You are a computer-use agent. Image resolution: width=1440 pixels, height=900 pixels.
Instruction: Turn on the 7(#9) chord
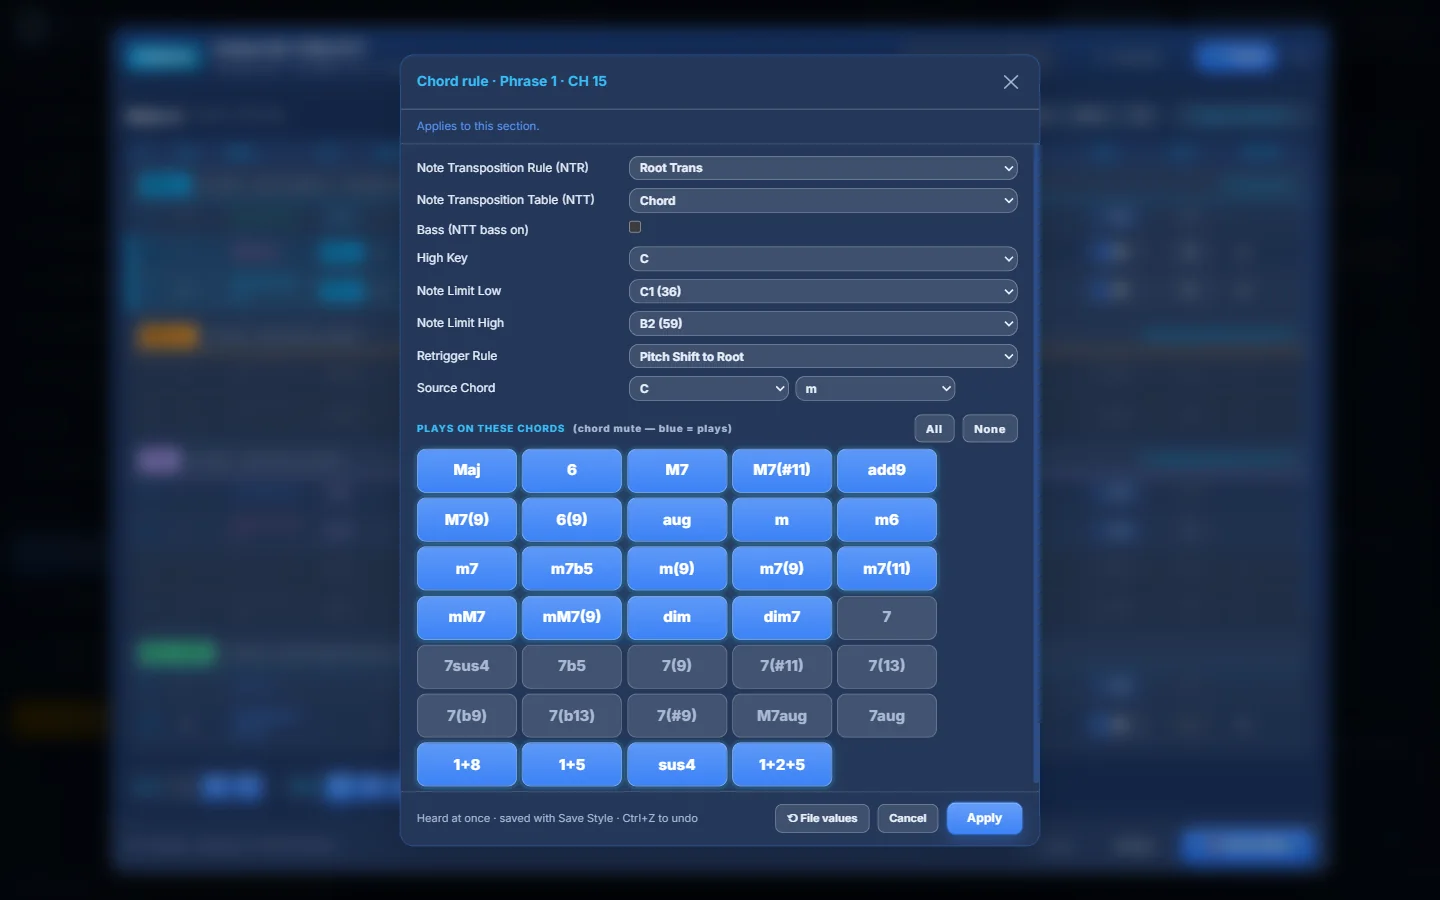coord(677,716)
